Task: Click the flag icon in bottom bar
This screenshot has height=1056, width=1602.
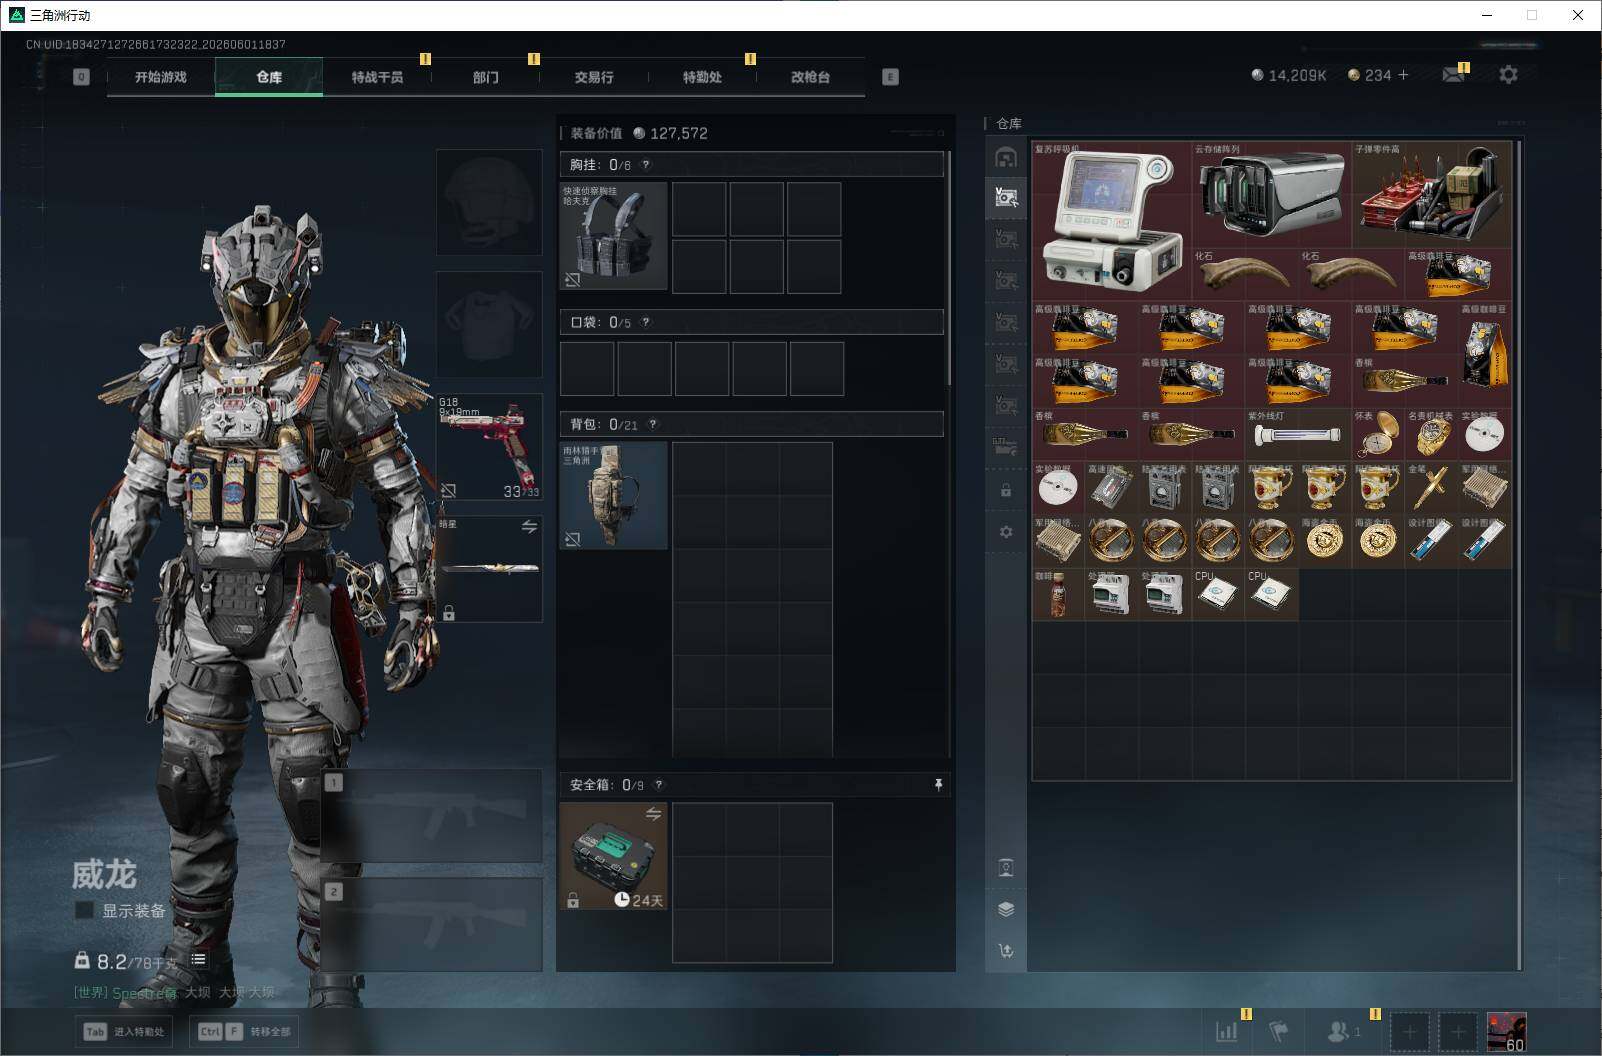Action: click(x=1279, y=1031)
